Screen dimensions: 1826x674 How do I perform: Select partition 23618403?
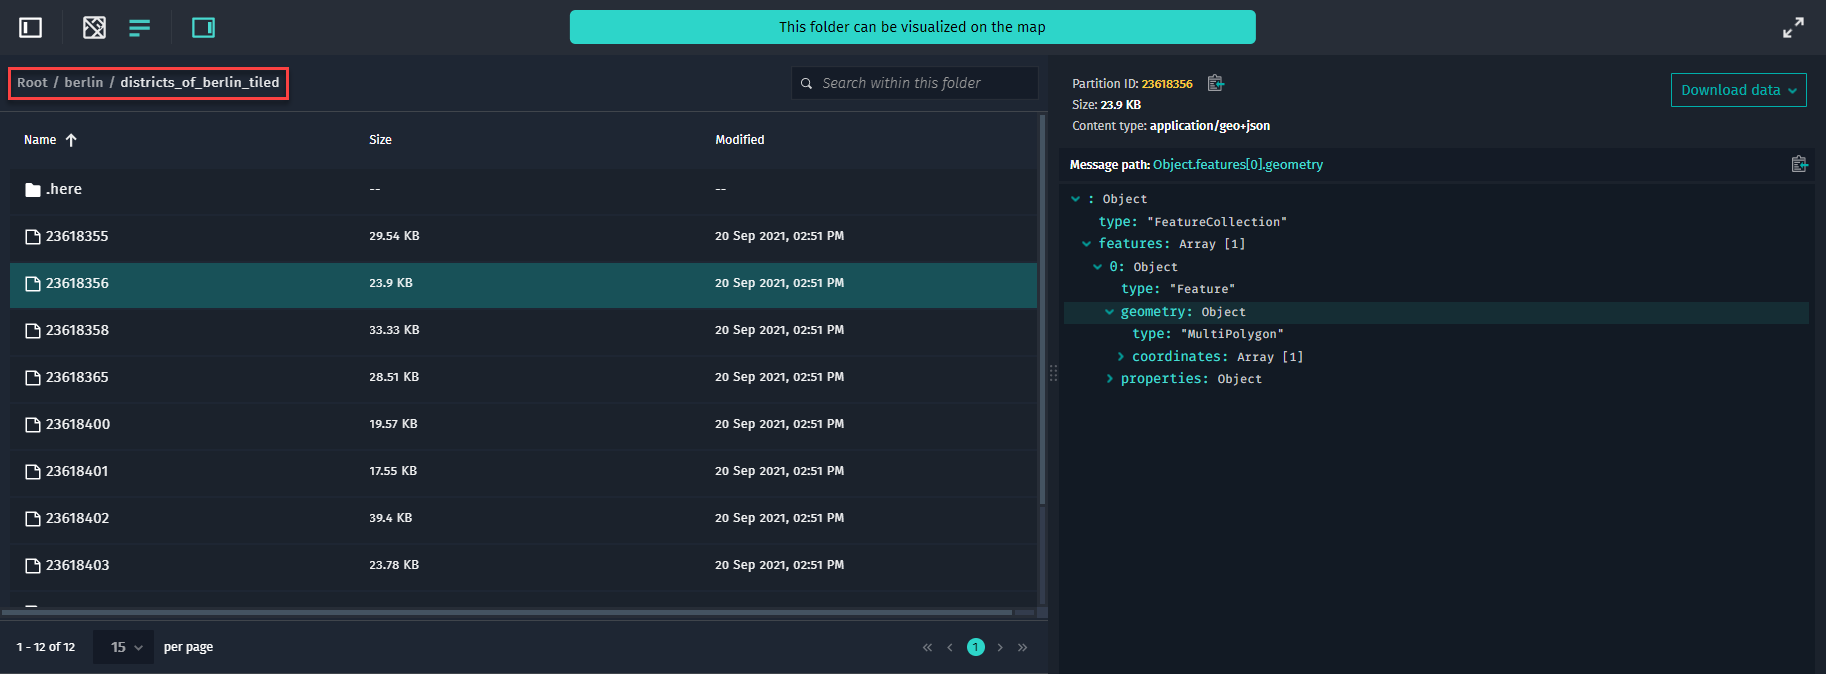(77, 565)
